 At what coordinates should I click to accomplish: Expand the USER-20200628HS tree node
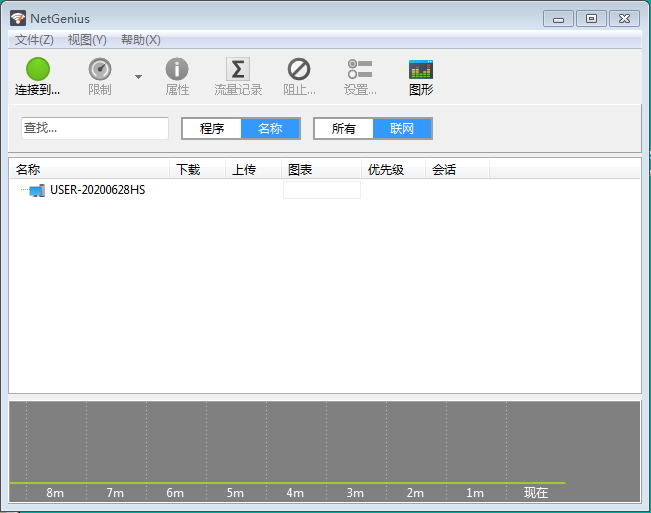point(22,190)
